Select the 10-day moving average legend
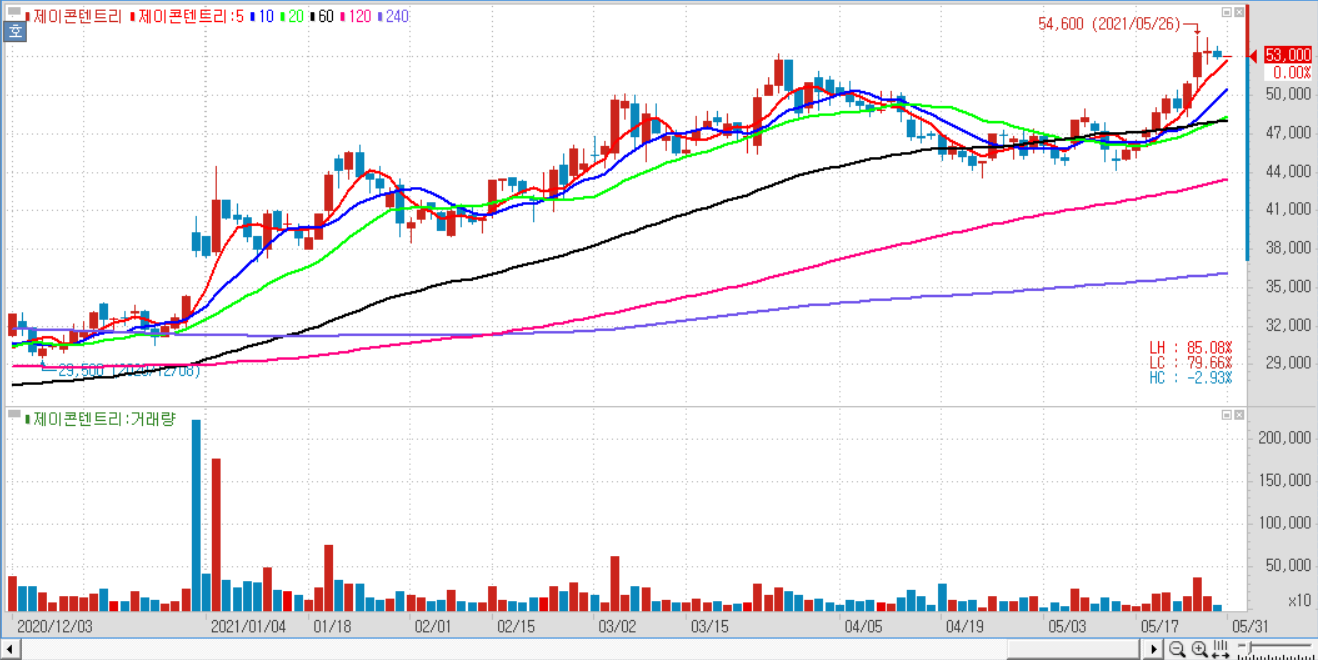The width and height of the screenshot is (1318, 660). [262, 16]
